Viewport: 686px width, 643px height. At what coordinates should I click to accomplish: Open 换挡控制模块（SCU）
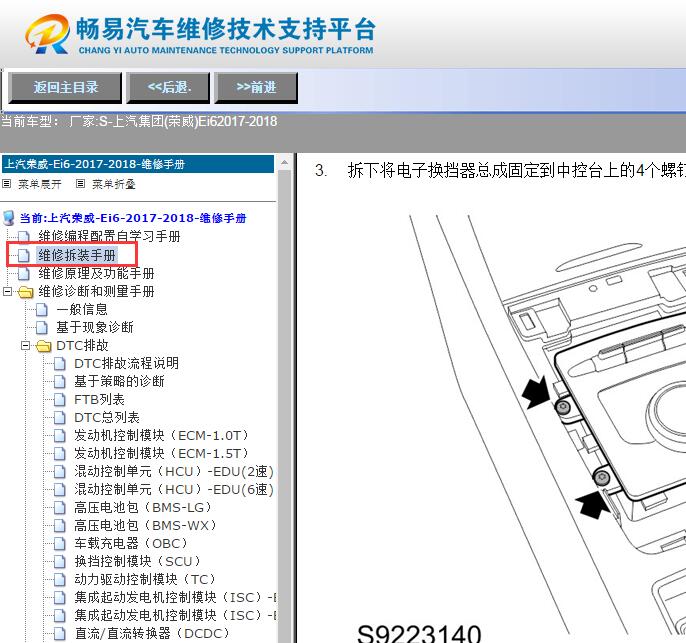click(138, 561)
